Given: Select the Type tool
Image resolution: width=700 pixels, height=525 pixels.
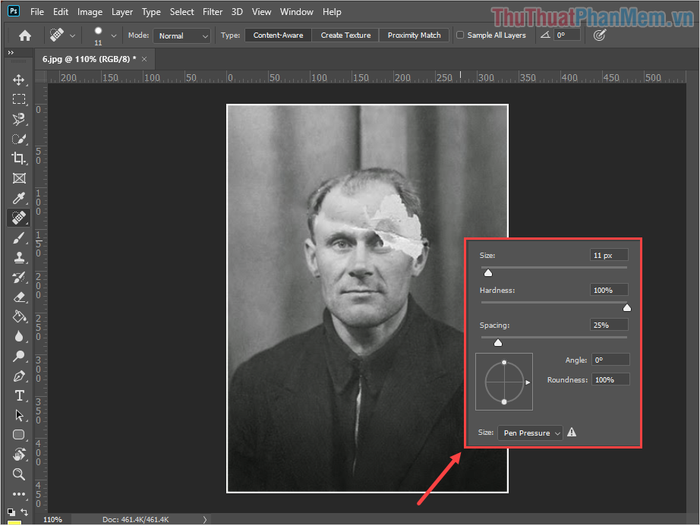Looking at the screenshot, I should tap(19, 396).
